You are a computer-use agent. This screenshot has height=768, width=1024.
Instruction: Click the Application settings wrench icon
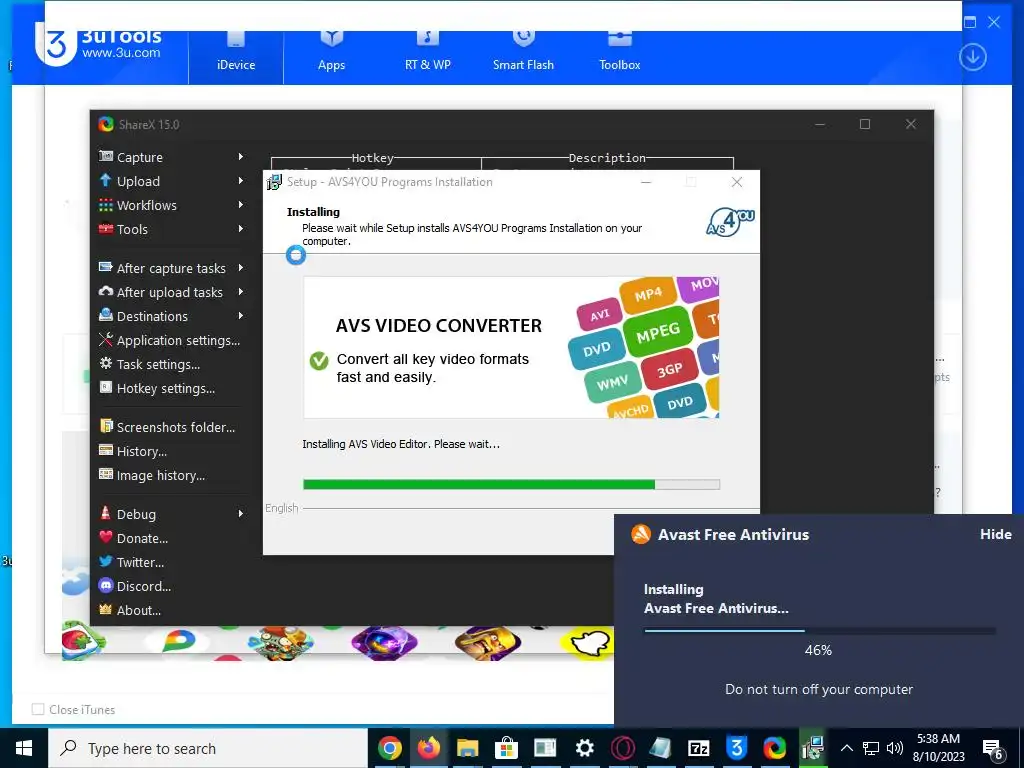click(x=105, y=340)
